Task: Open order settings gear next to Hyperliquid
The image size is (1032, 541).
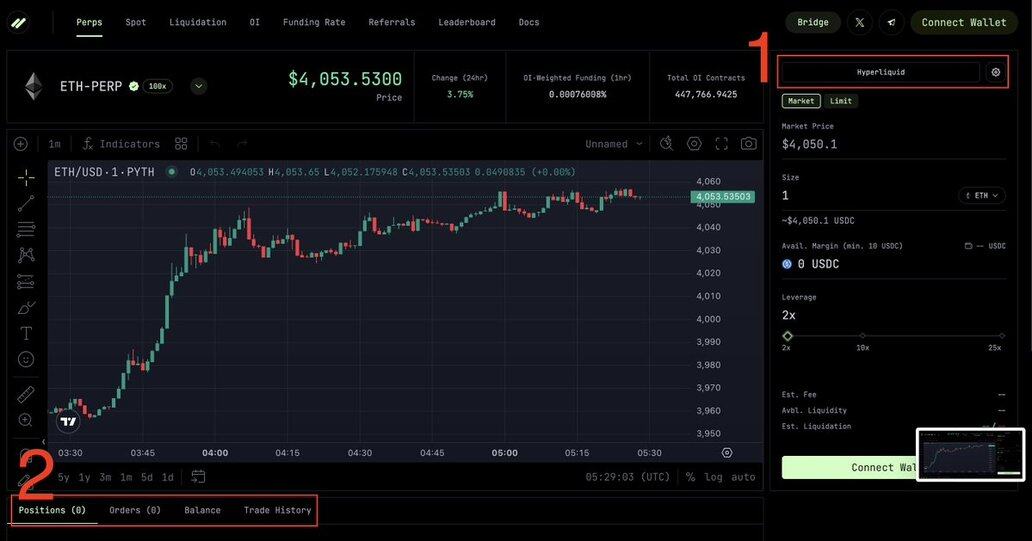Action: pyautogui.click(x=995, y=72)
